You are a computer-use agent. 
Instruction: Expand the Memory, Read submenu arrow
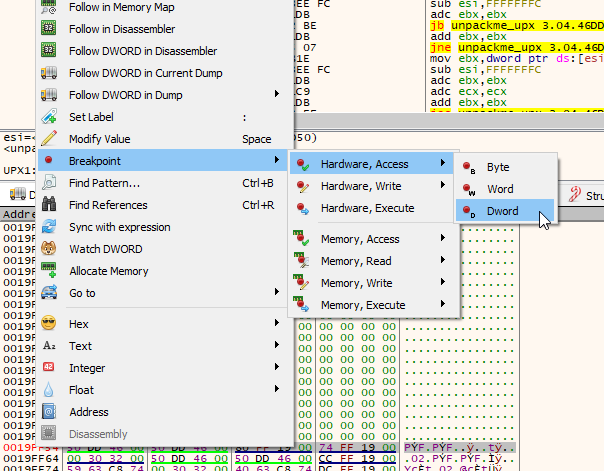point(443,260)
